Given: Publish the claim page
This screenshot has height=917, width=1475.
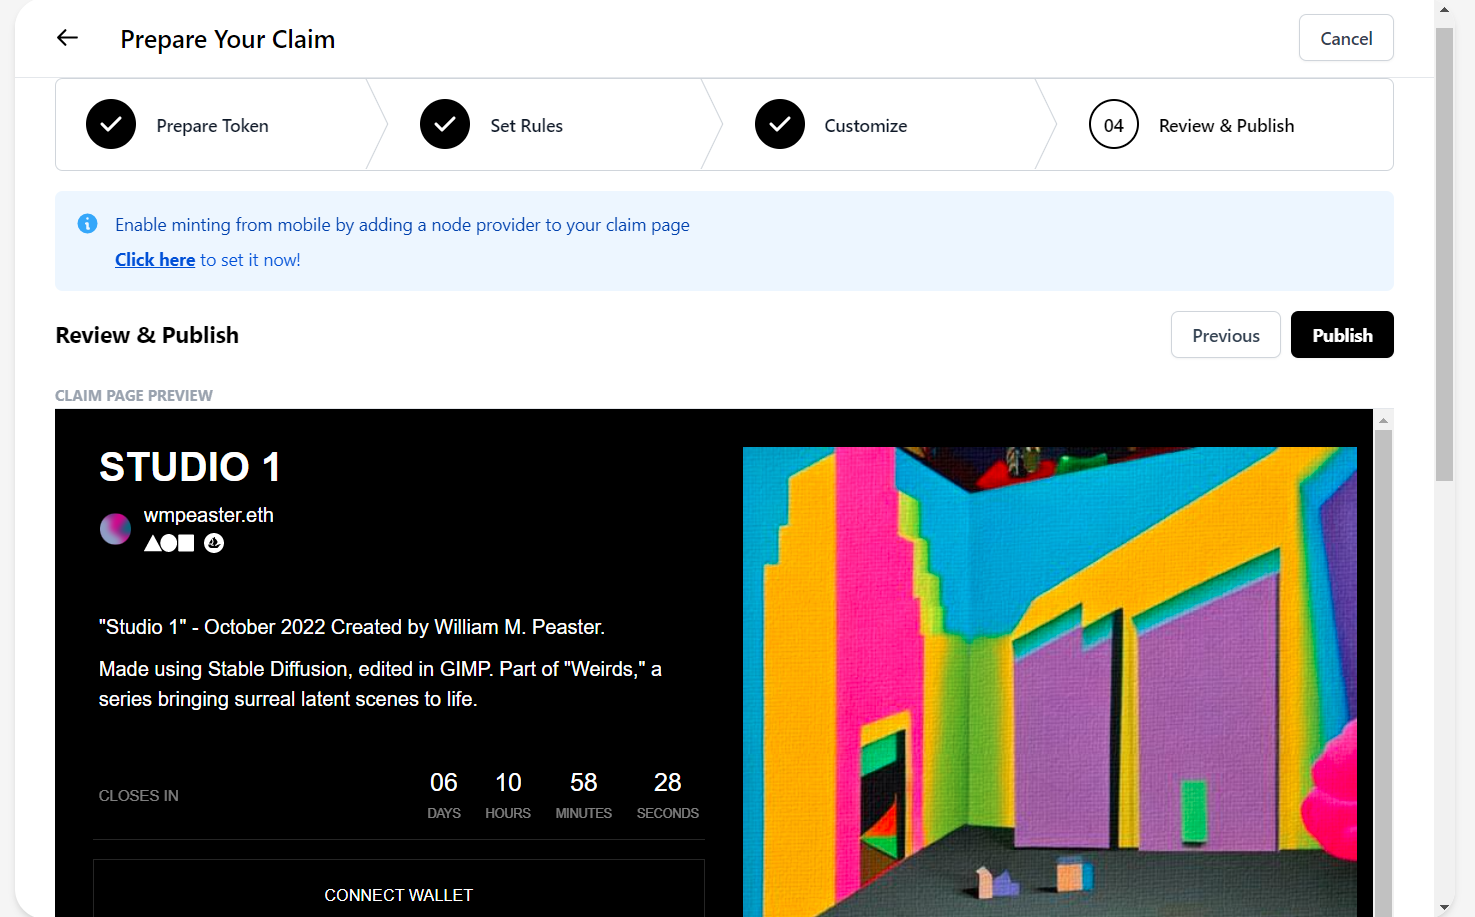Looking at the screenshot, I should (1342, 335).
